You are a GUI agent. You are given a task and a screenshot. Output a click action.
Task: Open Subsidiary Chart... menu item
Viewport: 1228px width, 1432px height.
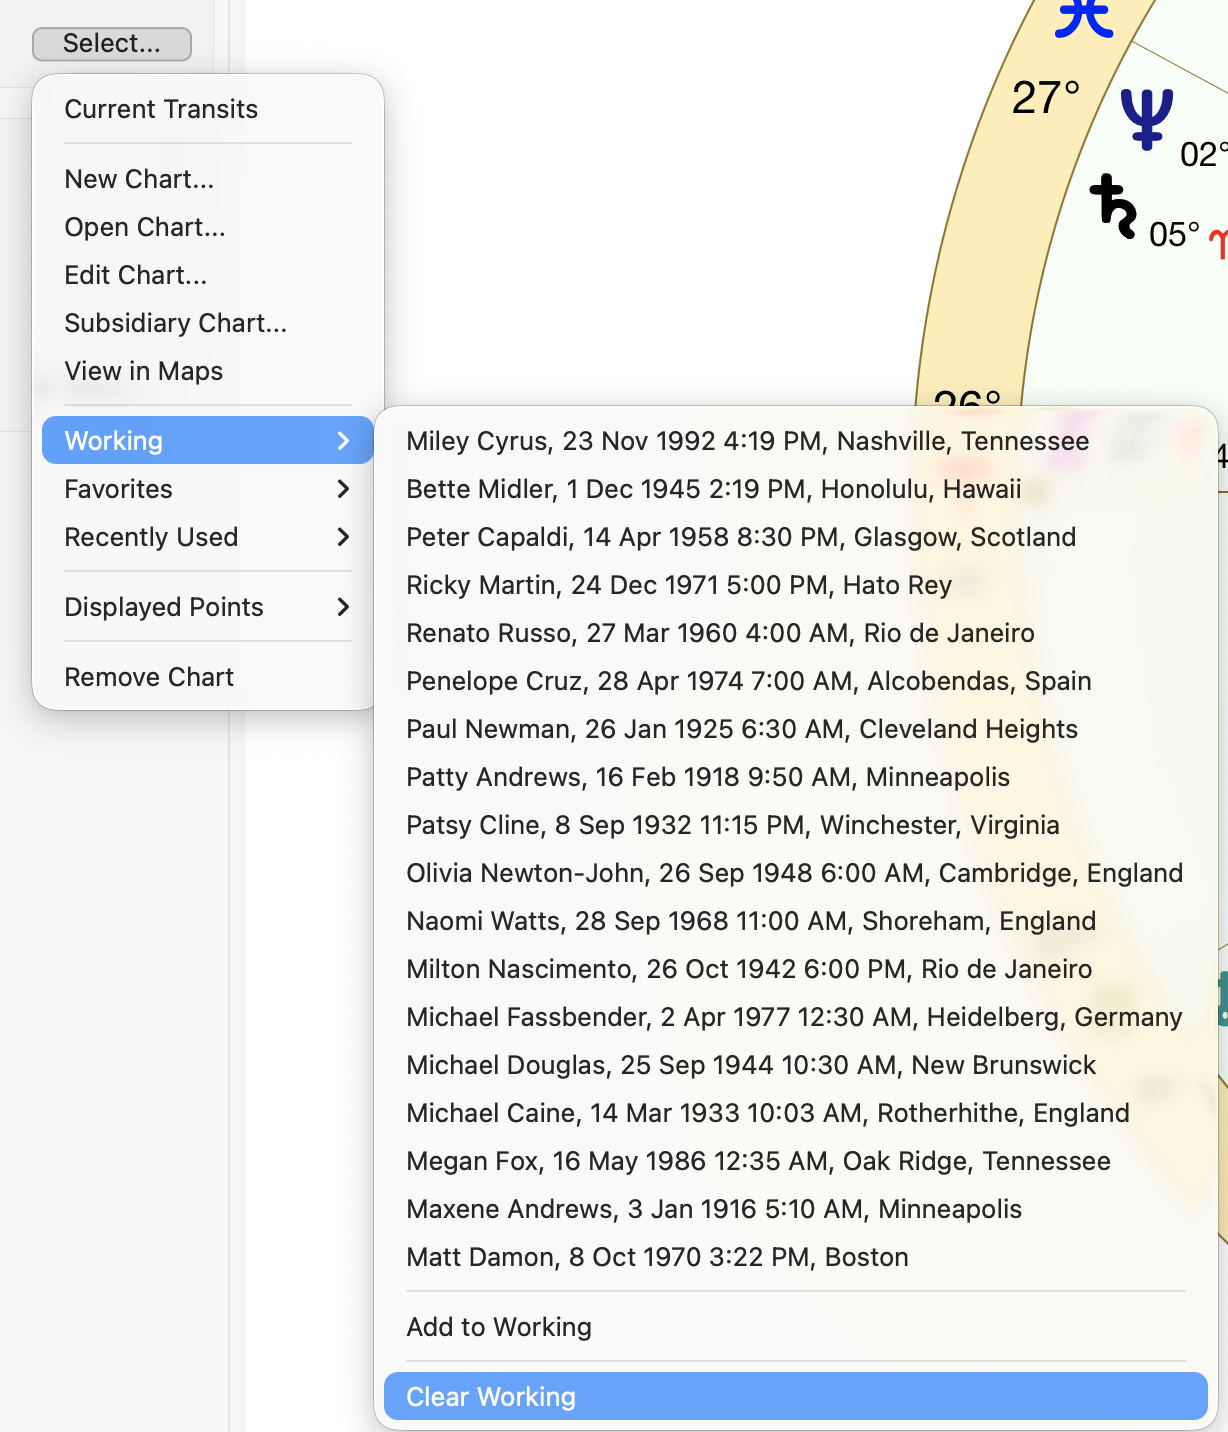[208, 323]
